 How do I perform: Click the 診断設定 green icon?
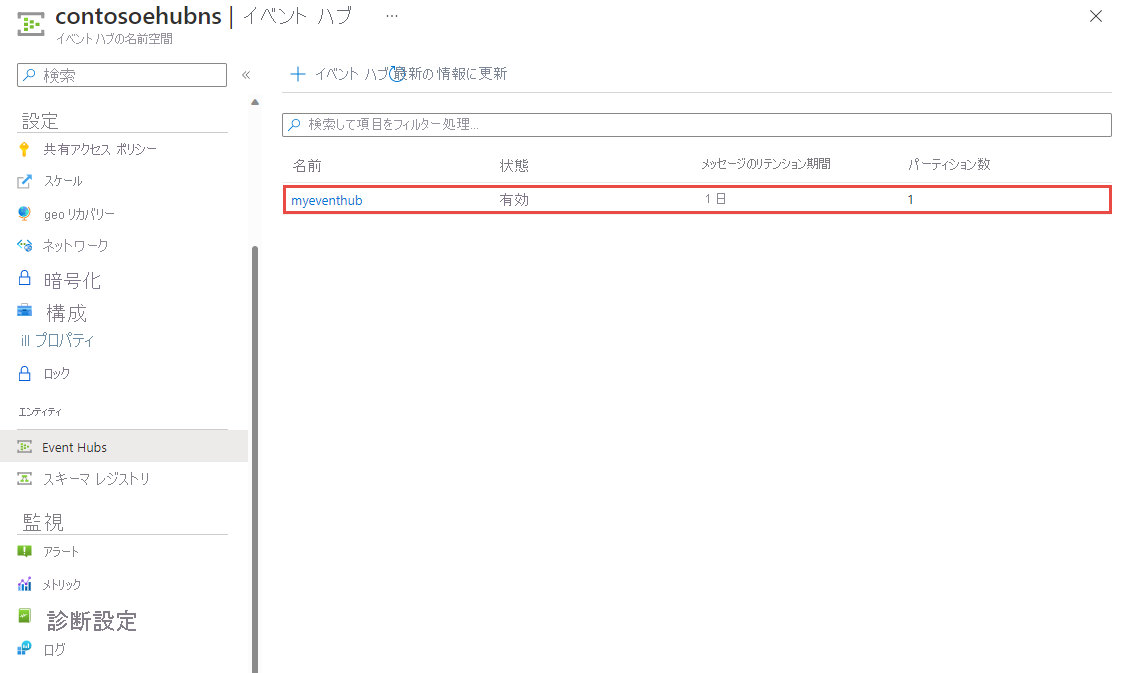[25, 616]
